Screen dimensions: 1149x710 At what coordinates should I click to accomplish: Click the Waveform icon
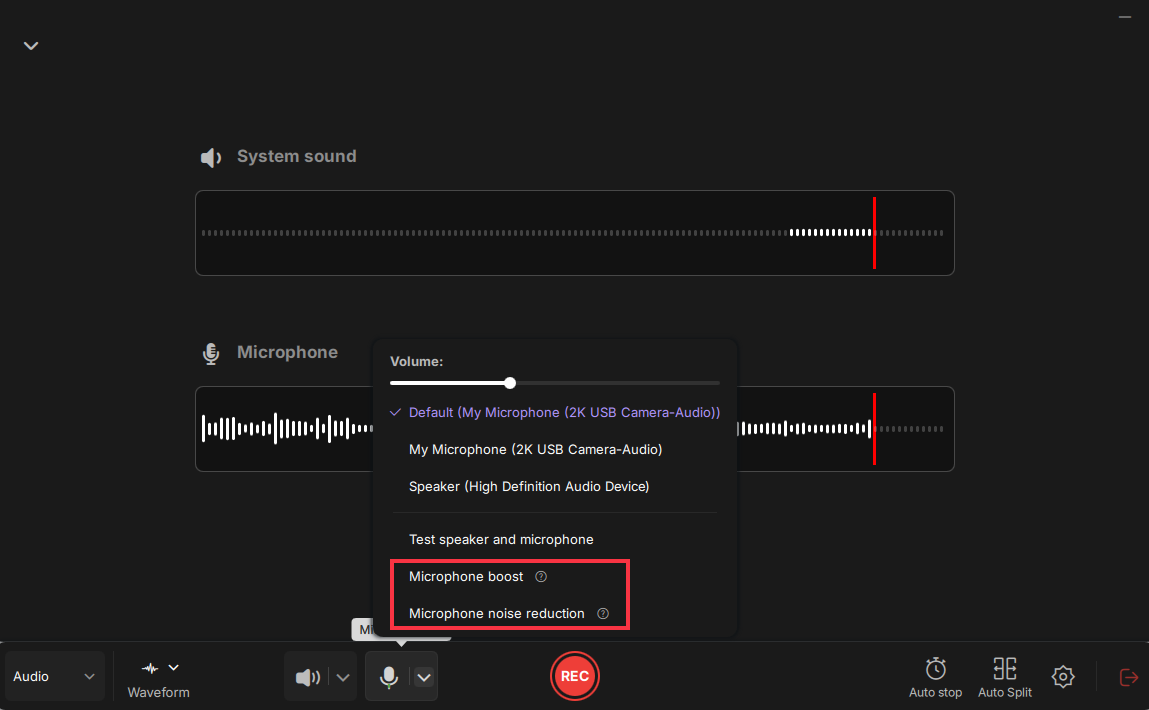point(151,668)
